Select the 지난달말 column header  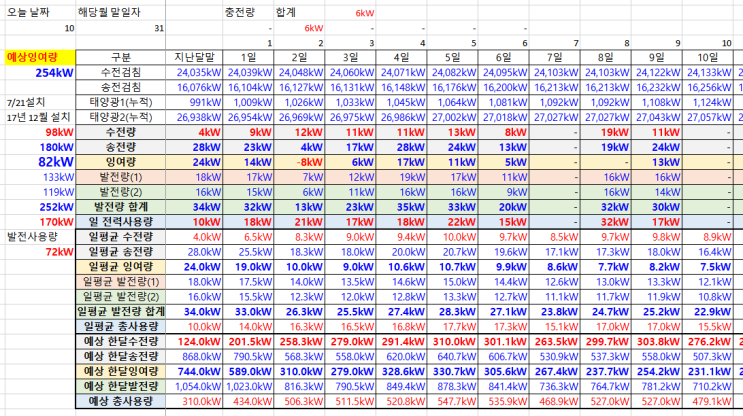pyautogui.click(x=194, y=57)
